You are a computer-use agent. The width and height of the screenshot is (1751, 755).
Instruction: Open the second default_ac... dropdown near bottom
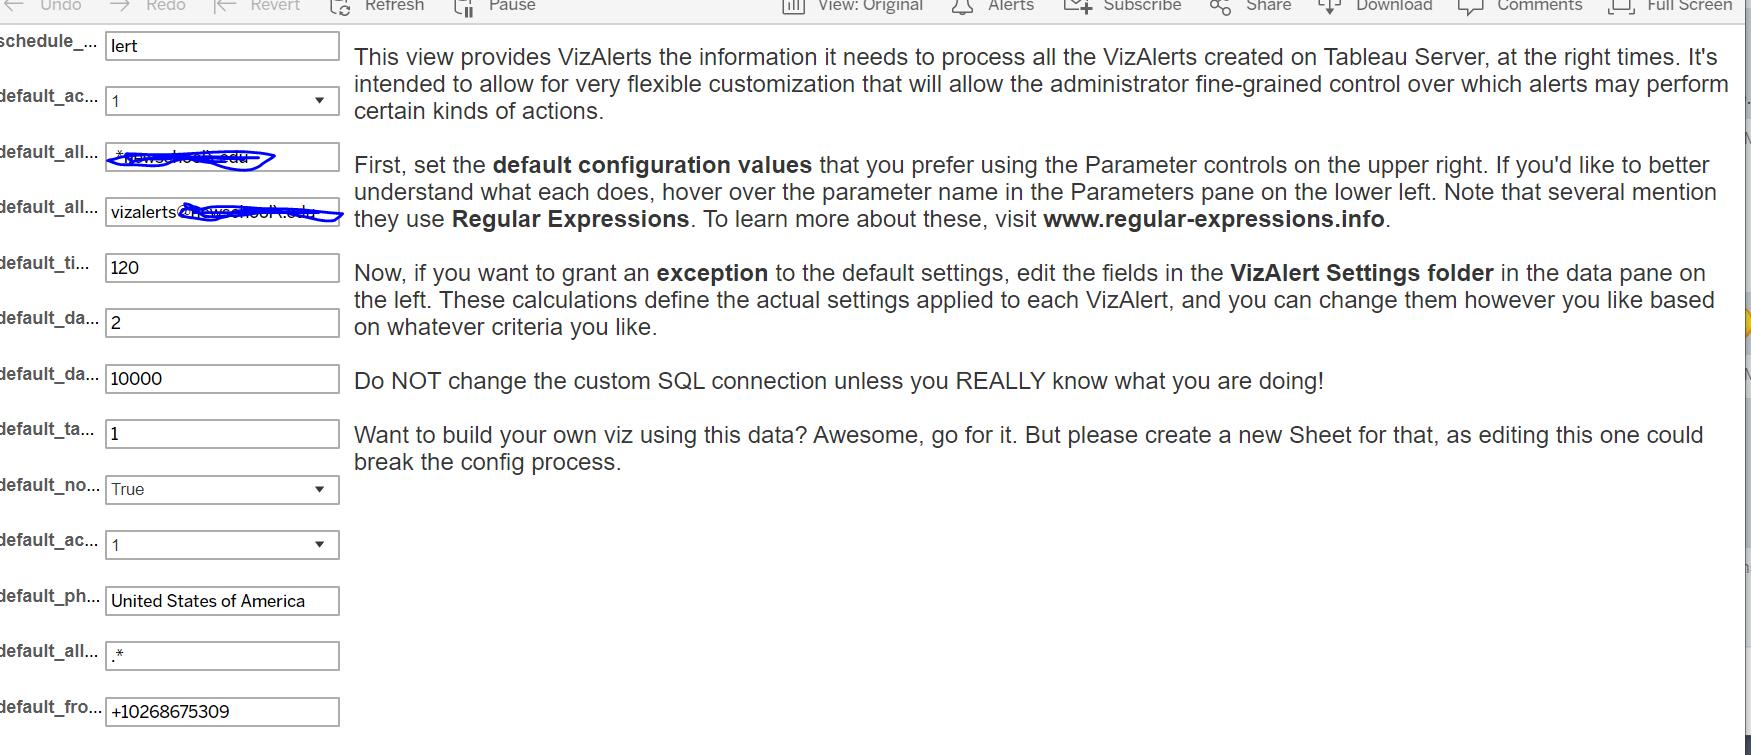[x=318, y=544]
